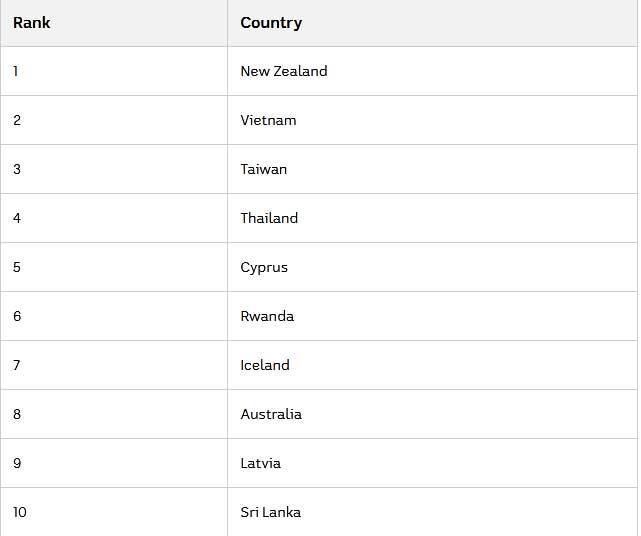This screenshot has width=641, height=536.
Task: Select the Australia entry
Action: coord(271,414)
